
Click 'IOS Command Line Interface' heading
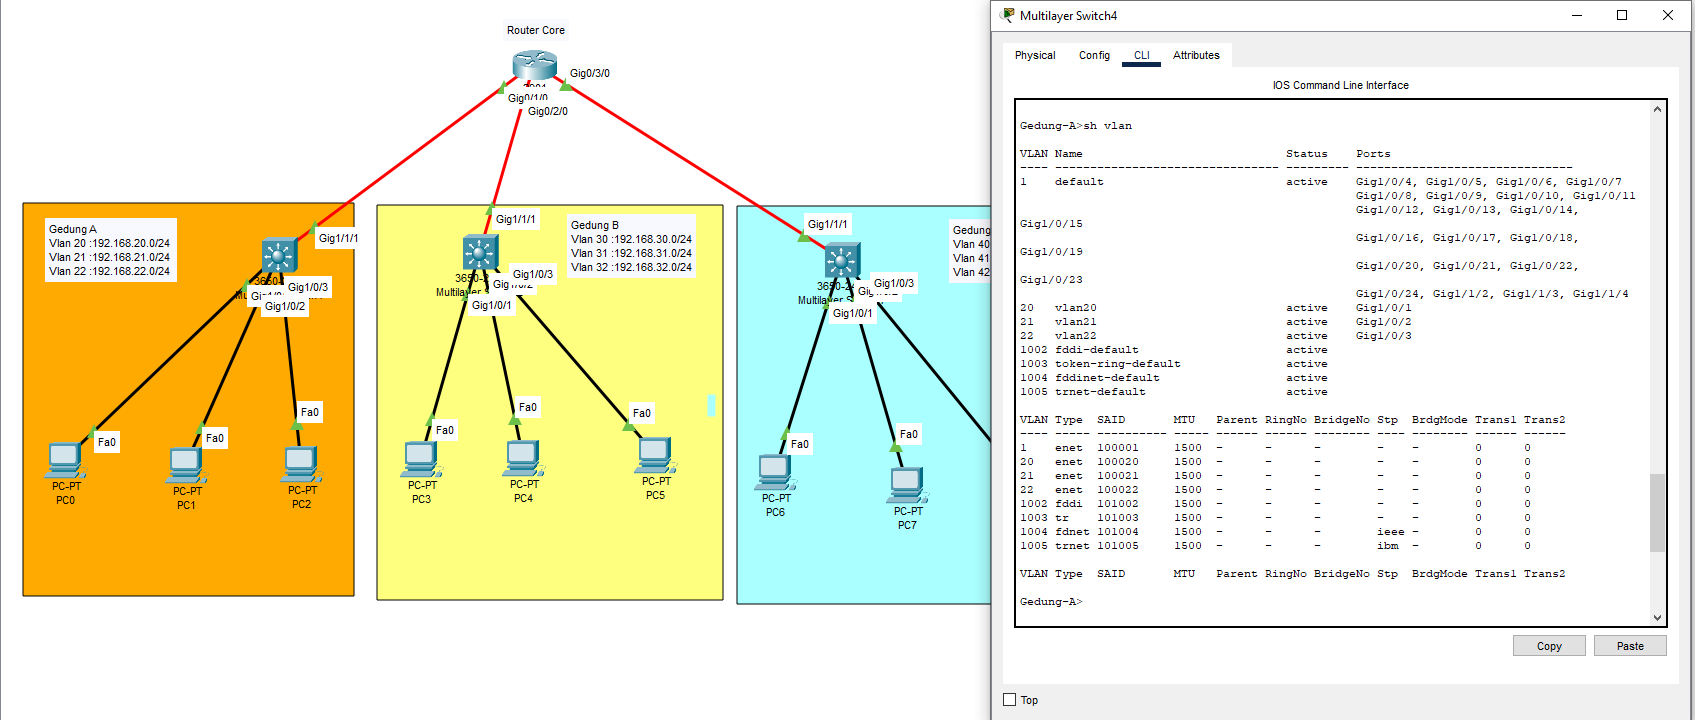coord(1340,85)
